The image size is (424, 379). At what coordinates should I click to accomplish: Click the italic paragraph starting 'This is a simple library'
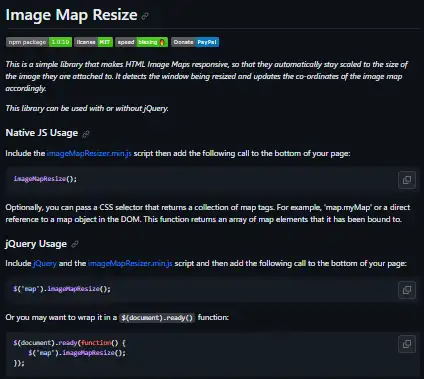pyautogui.click(x=207, y=76)
